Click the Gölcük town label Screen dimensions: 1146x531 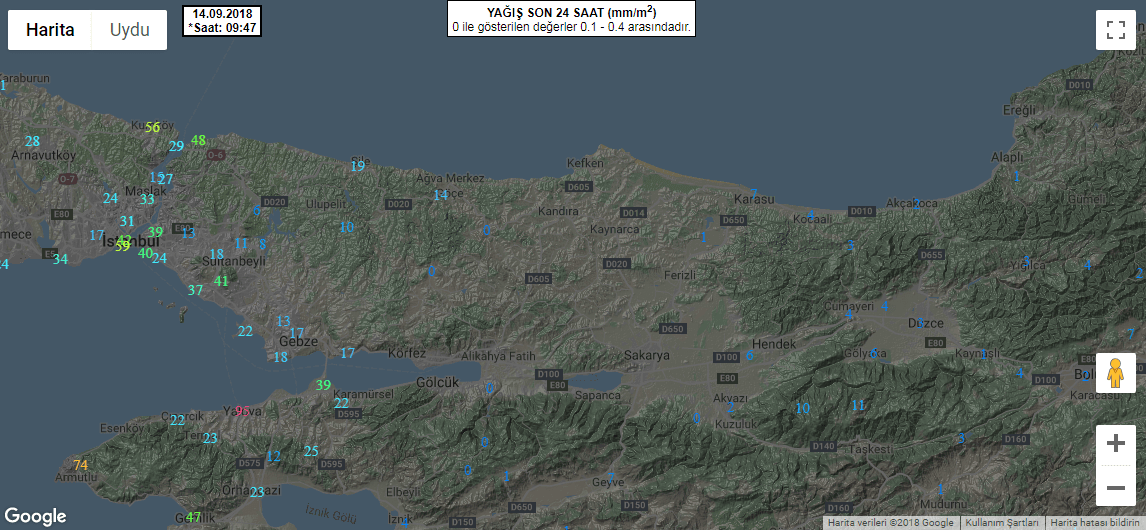click(x=437, y=382)
